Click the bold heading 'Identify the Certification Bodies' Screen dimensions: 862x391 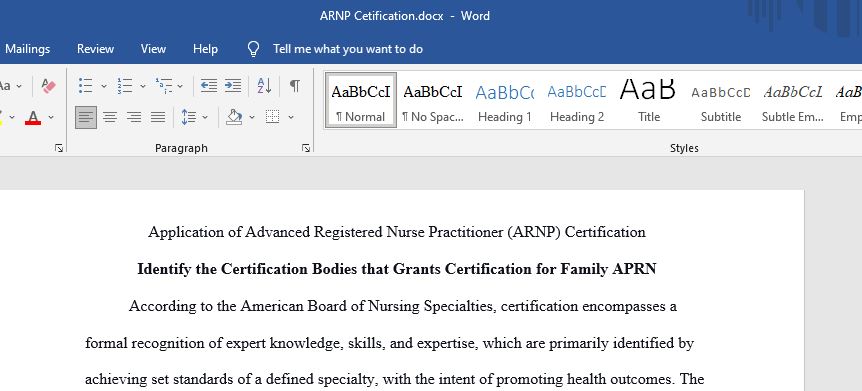(x=397, y=269)
